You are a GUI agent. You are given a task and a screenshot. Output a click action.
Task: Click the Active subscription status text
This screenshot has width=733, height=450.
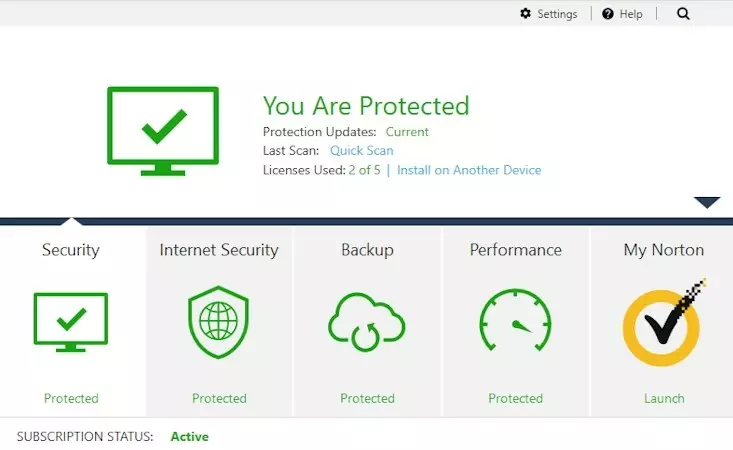189,437
